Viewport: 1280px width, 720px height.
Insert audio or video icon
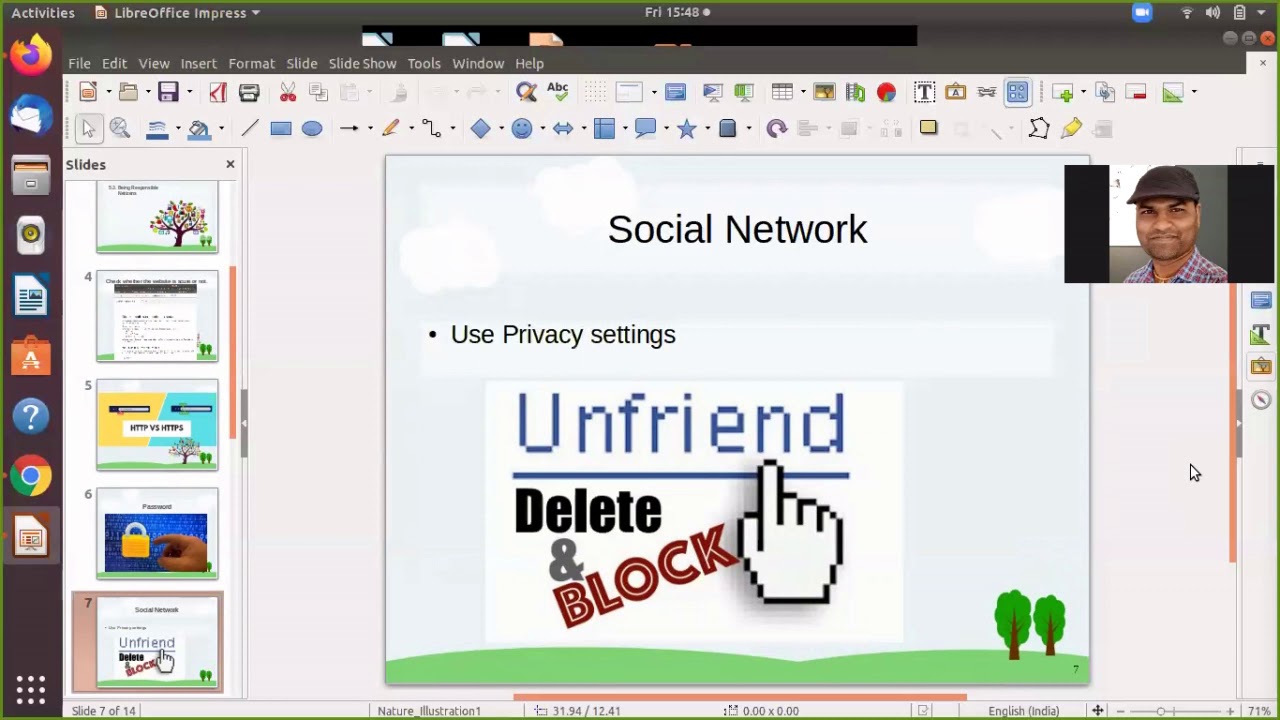click(x=855, y=92)
